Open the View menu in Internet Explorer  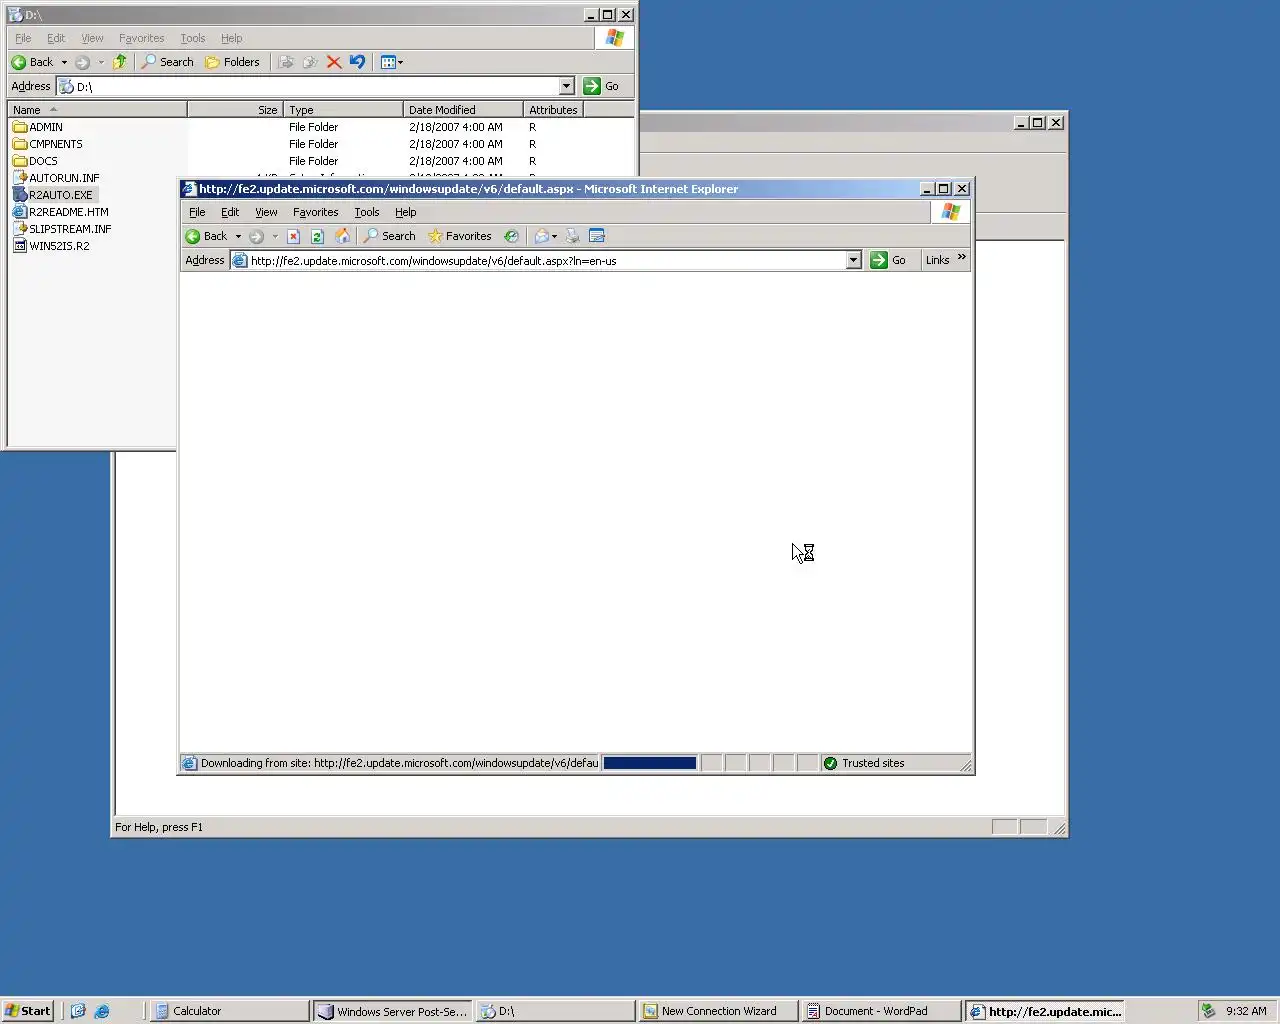(266, 212)
